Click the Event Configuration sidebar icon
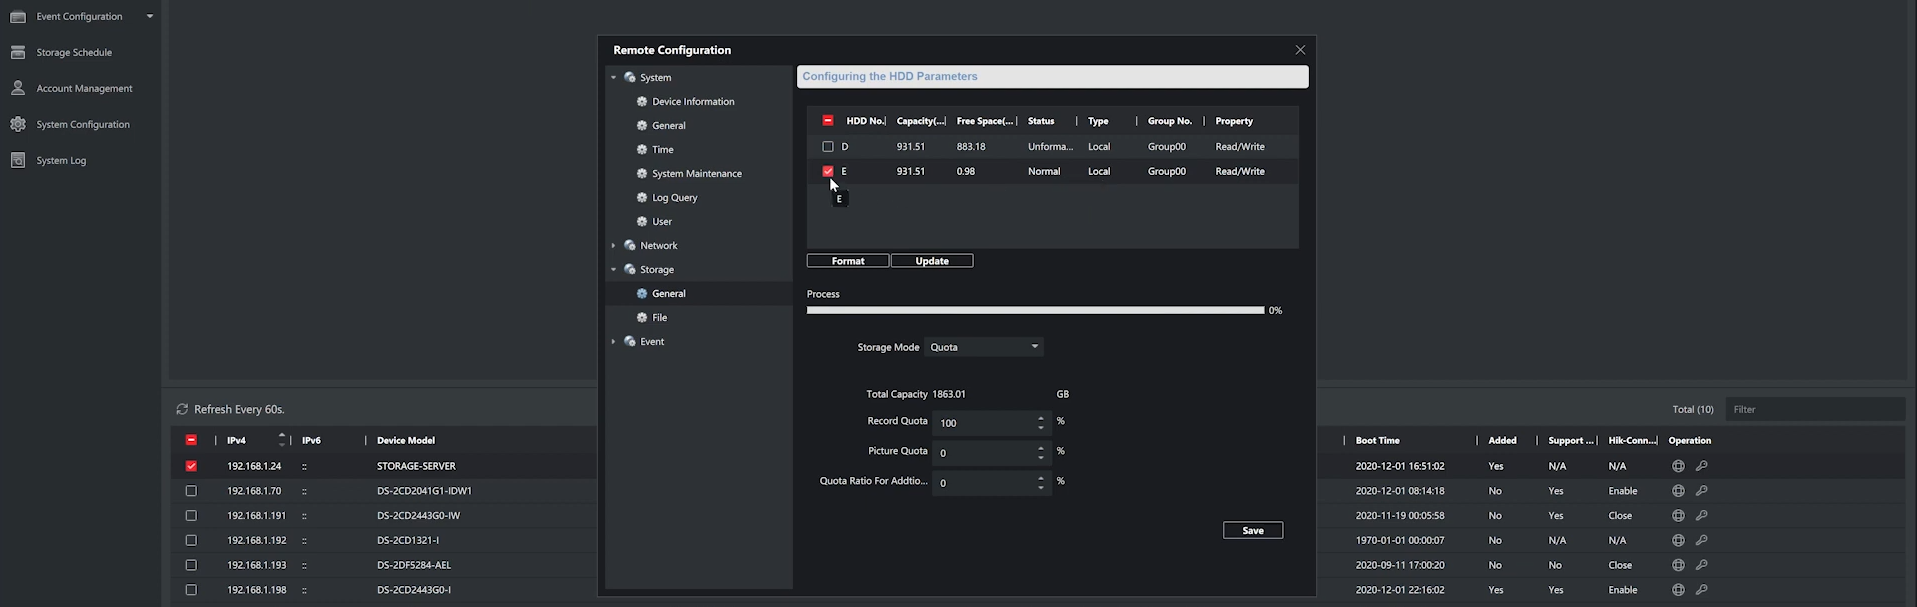Screen dimensions: 1917x607 click(18, 16)
